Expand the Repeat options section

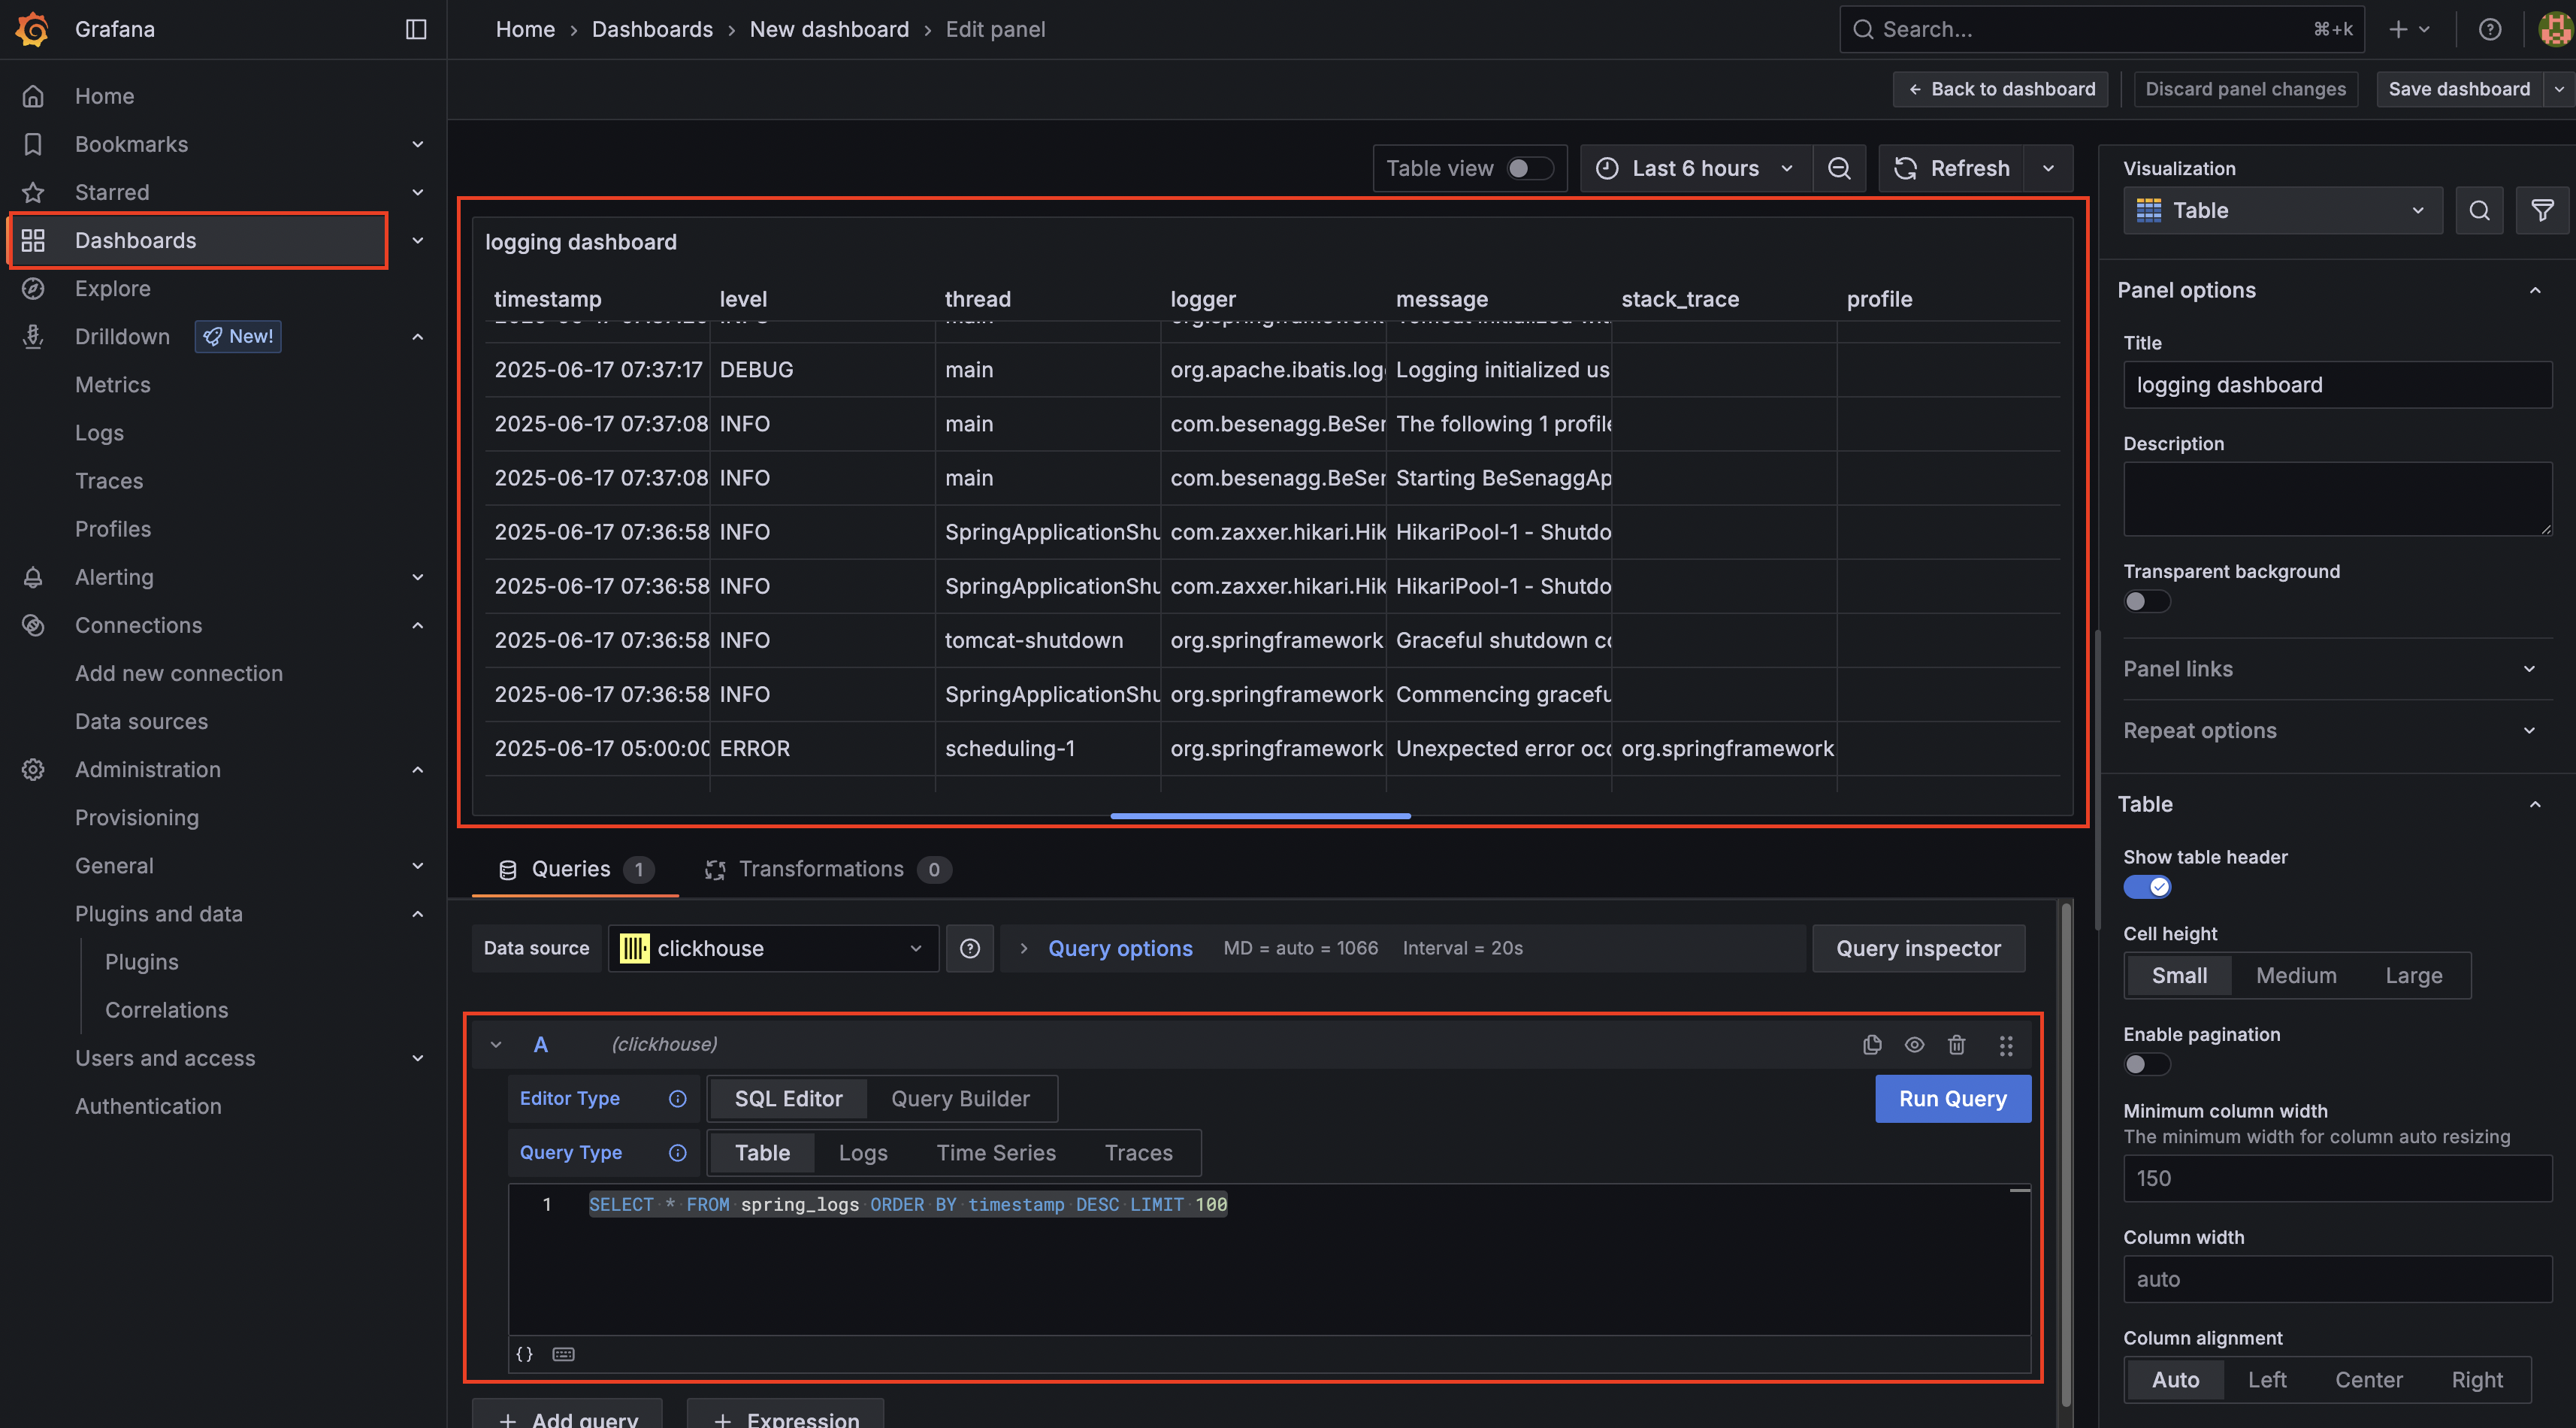tap(2336, 731)
